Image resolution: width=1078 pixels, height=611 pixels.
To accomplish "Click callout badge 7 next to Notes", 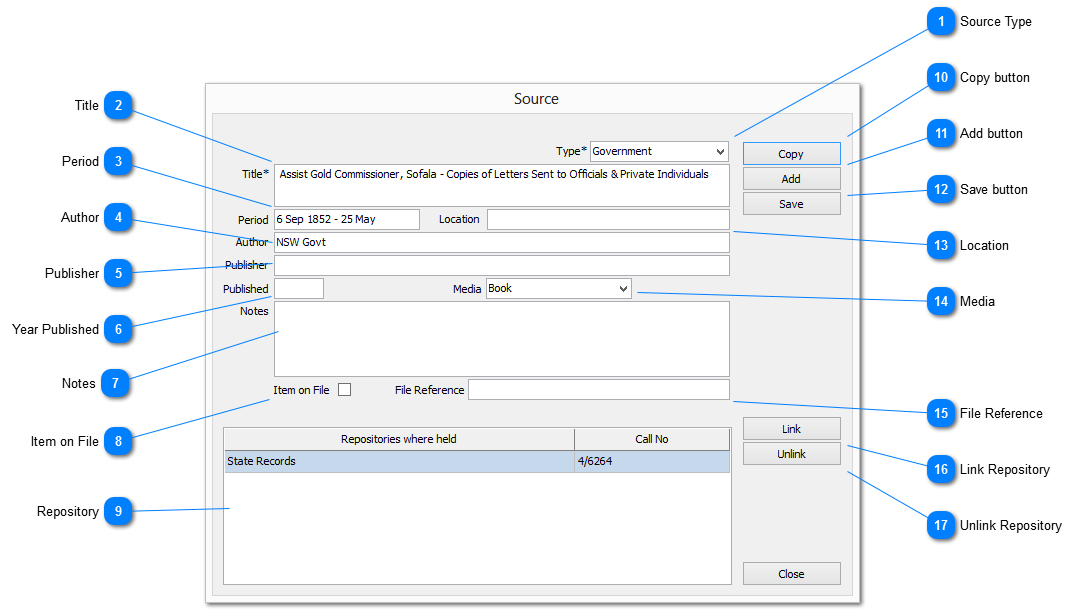I will [116, 384].
